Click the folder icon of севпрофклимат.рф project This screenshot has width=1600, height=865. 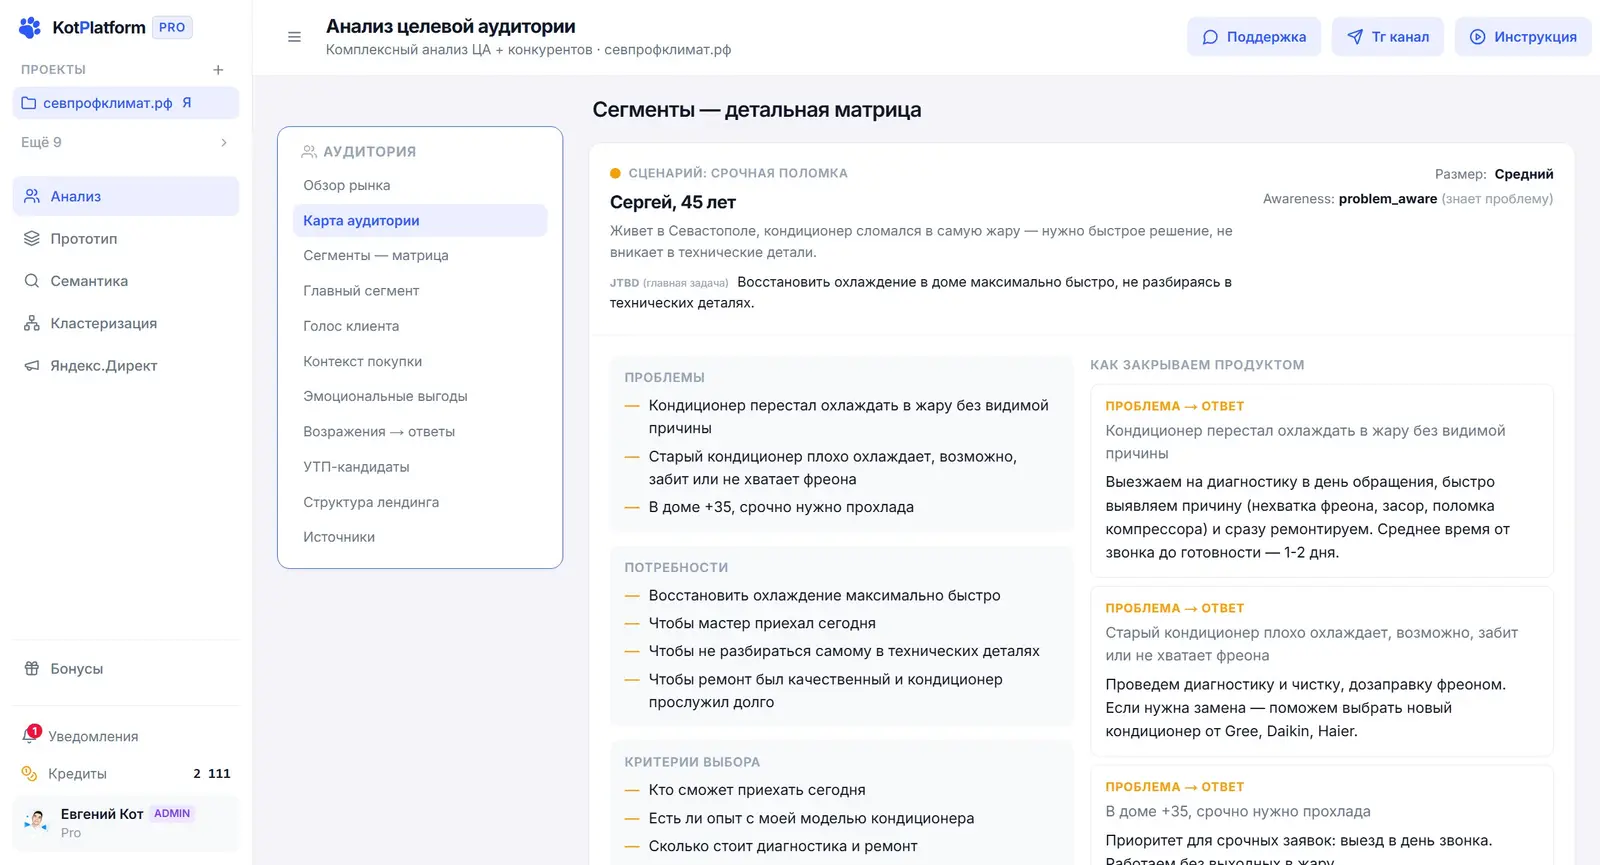[x=29, y=103]
